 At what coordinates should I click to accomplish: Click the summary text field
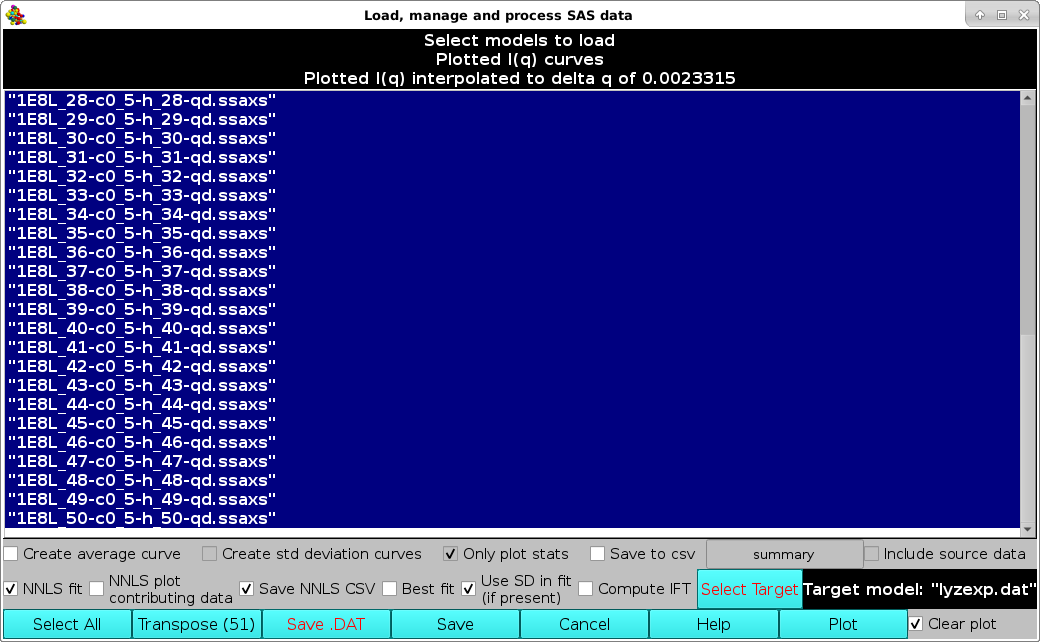784,554
